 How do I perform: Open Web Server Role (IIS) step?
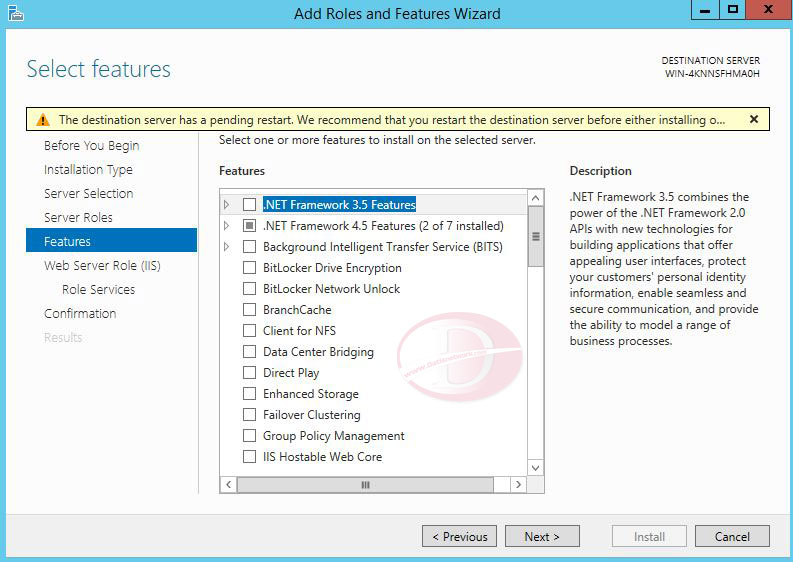pos(102,266)
